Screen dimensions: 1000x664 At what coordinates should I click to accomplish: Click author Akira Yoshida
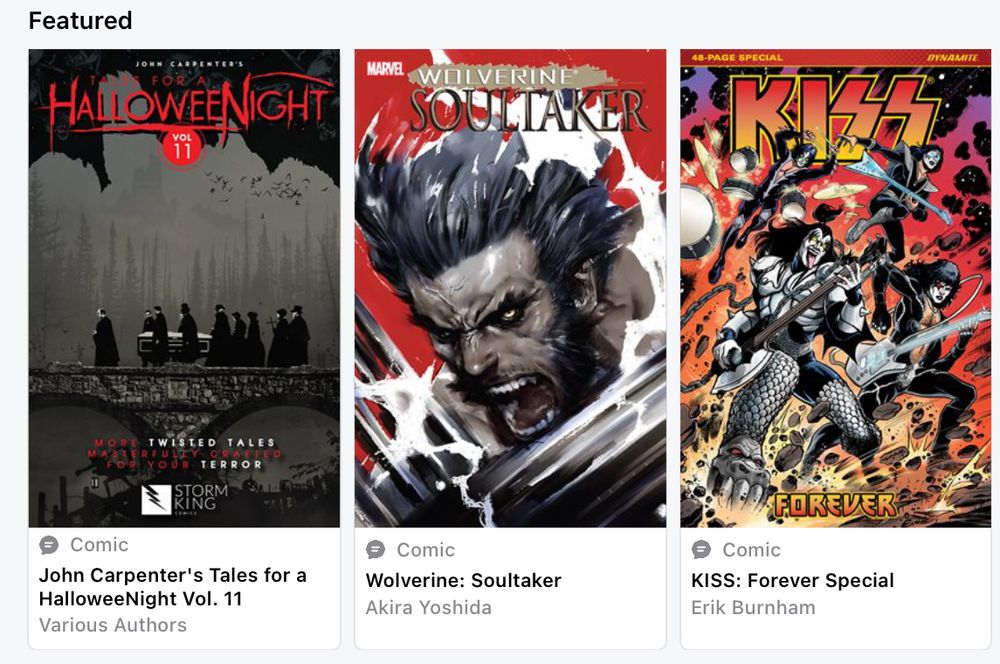pyautogui.click(x=429, y=607)
